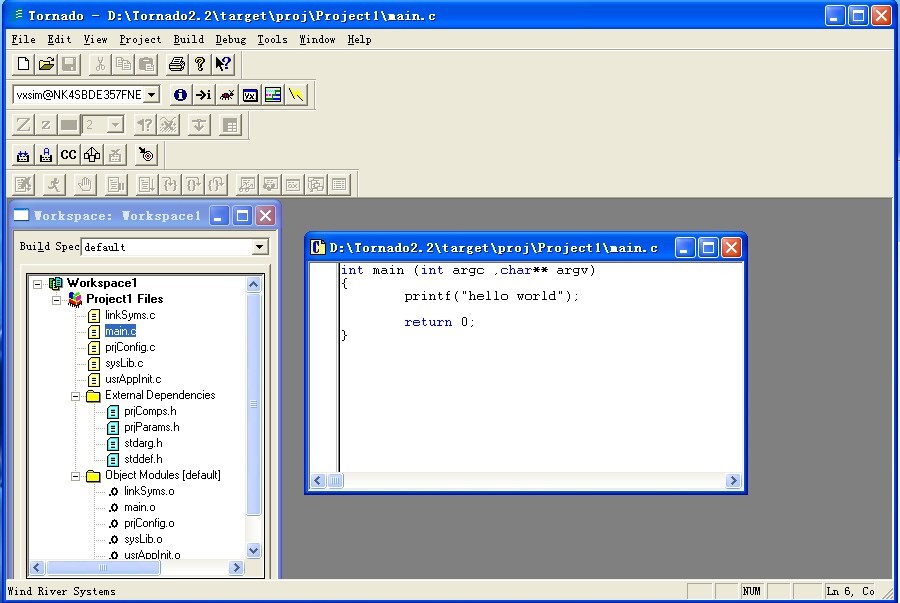The width and height of the screenshot is (900, 603).
Task: Click the editor horizontal scroll right arrow
Action: [x=733, y=481]
